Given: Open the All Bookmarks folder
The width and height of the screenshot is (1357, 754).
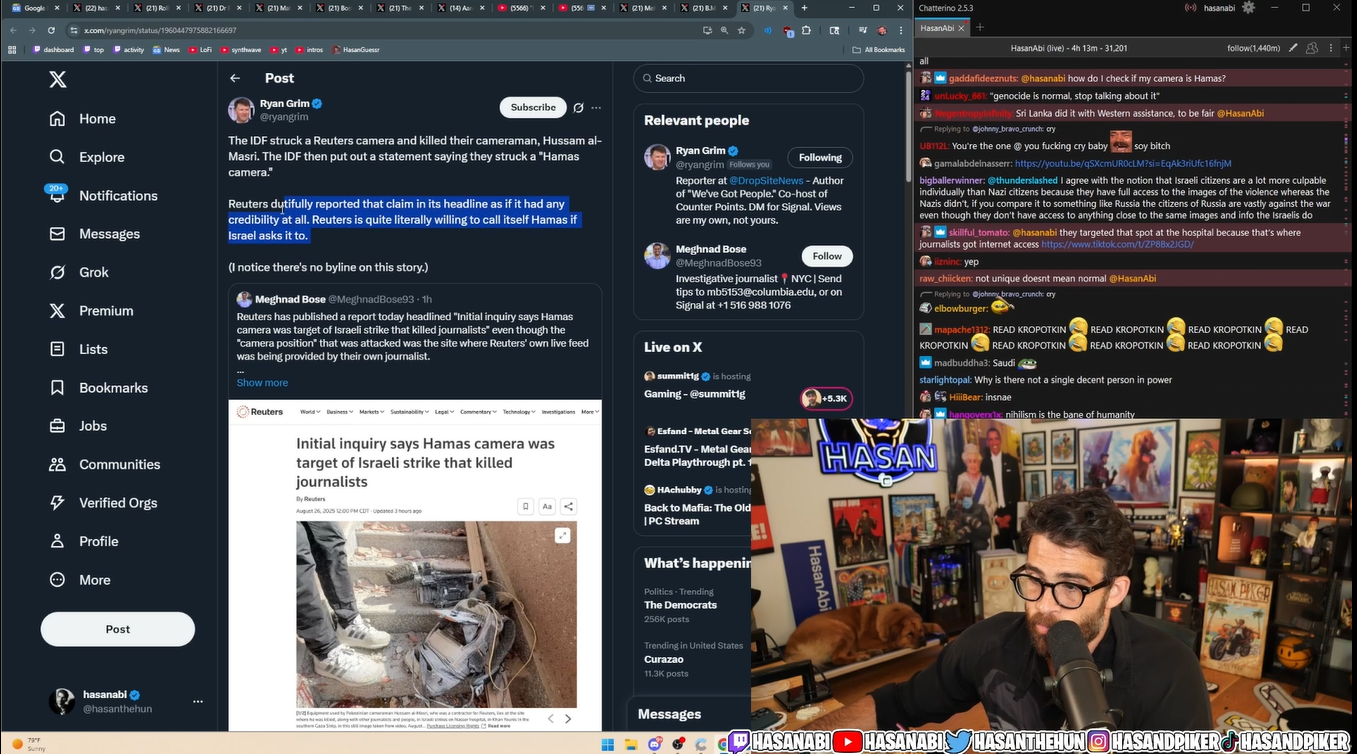Looking at the screenshot, I should point(879,49).
